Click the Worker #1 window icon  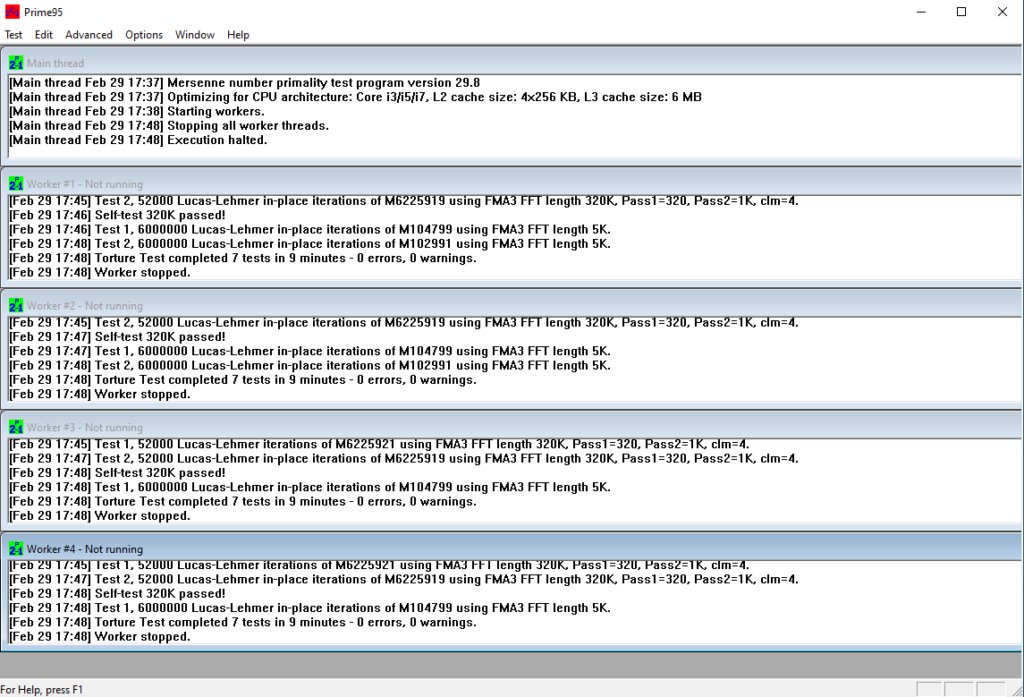16,184
